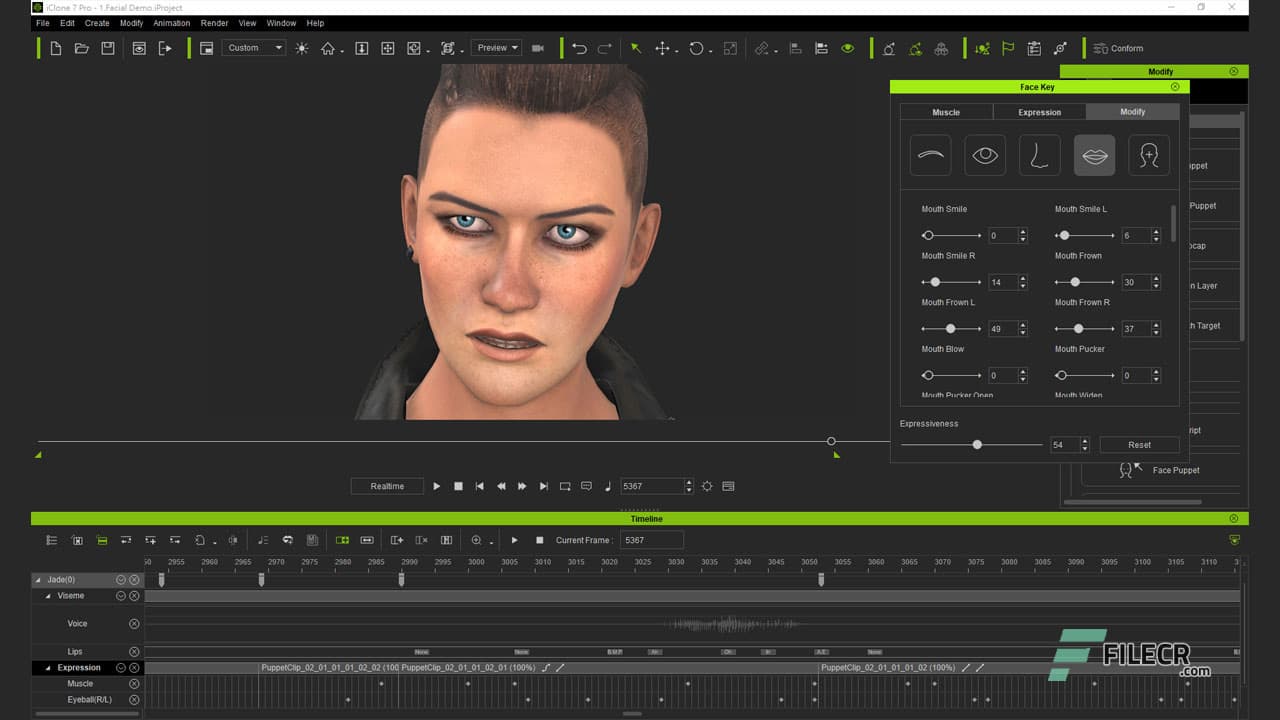Mute the Voice track

click(135, 623)
